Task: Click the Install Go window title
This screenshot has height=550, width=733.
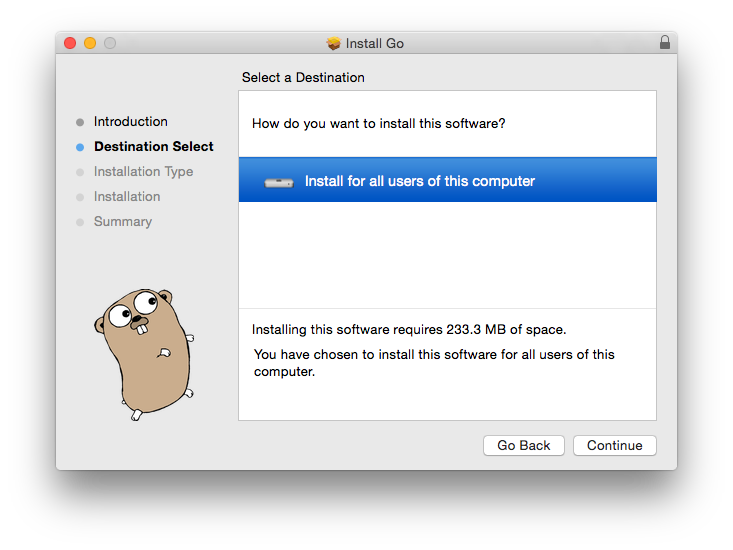Action: coord(374,43)
